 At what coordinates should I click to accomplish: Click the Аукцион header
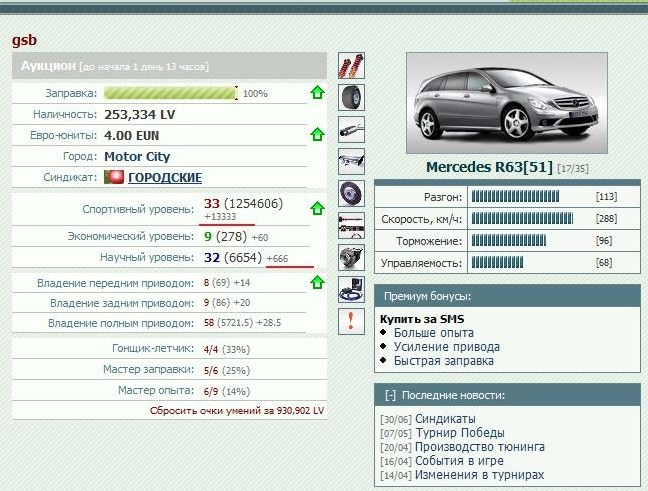pos(169,66)
